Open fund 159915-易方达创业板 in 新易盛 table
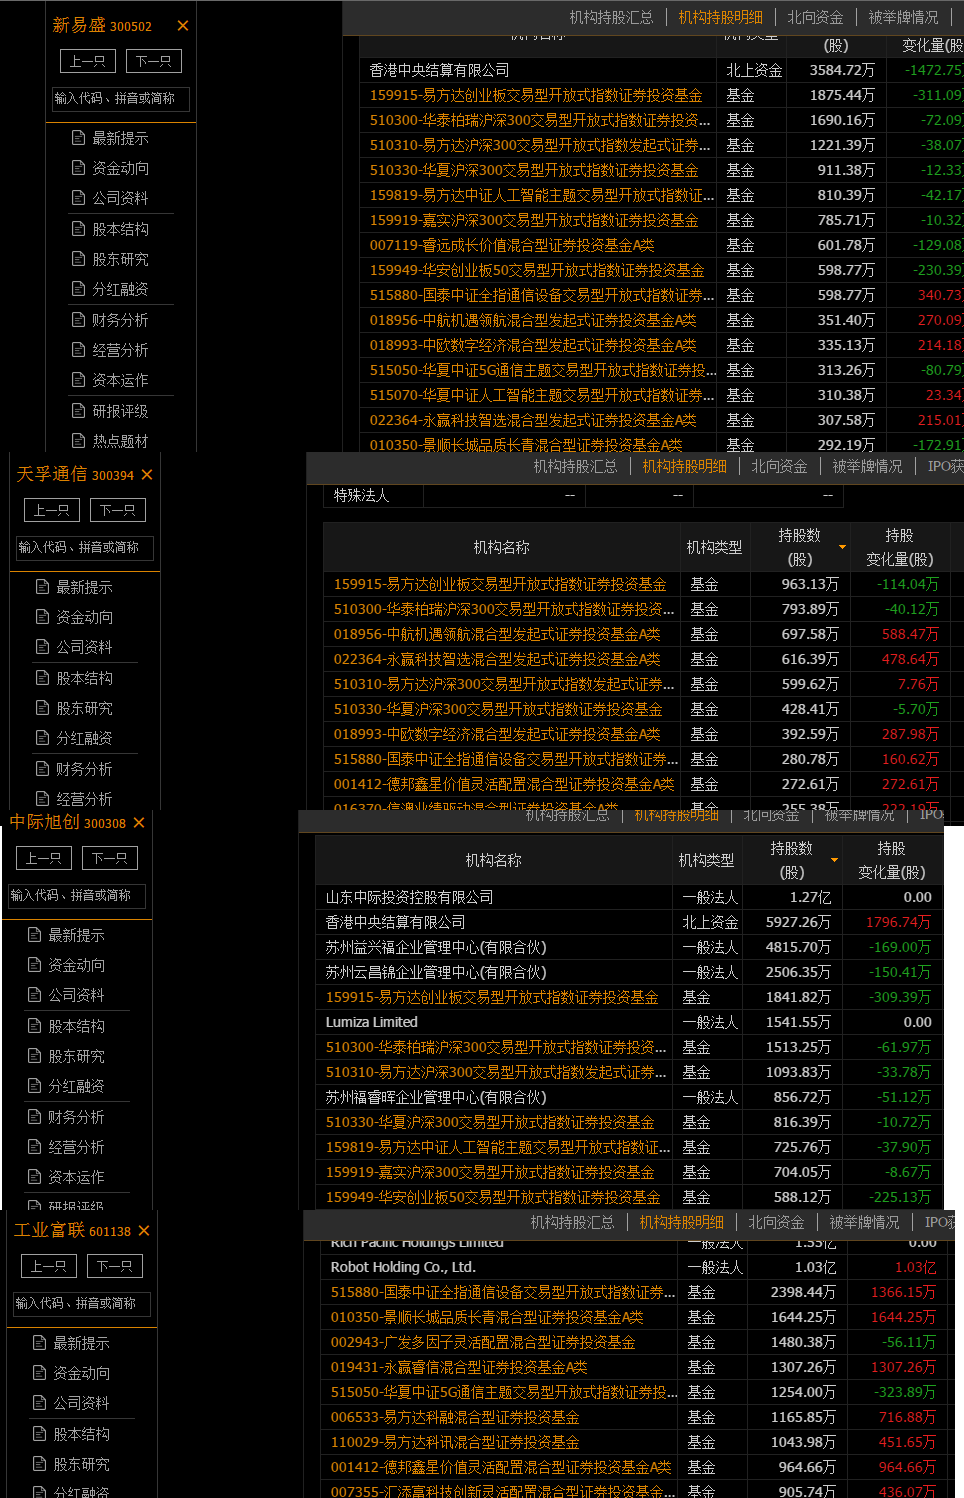Viewport: 964px width, 1498px height. [x=536, y=95]
